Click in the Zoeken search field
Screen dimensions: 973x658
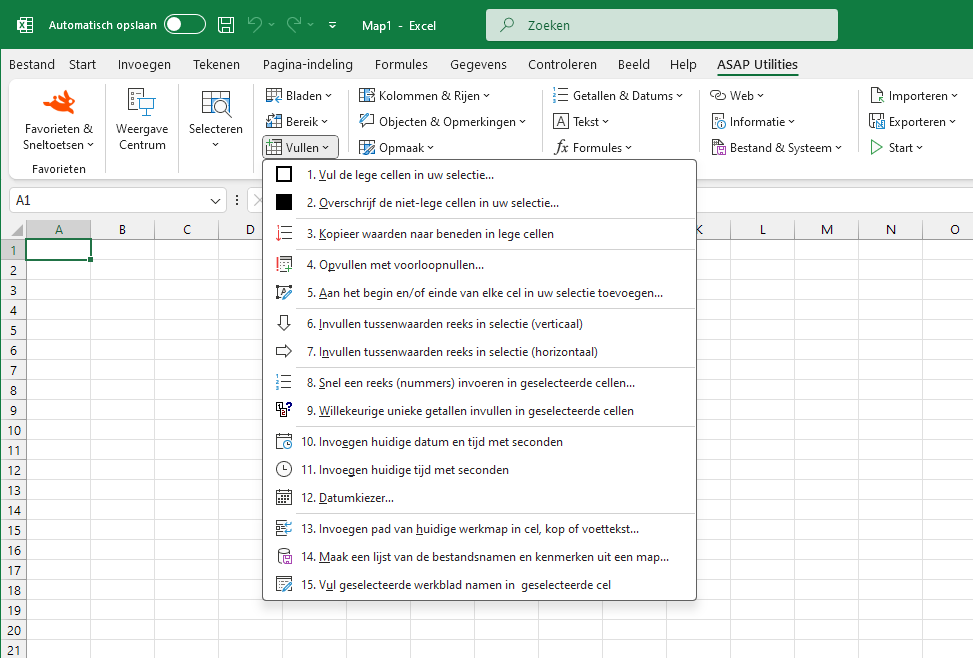tap(661, 25)
